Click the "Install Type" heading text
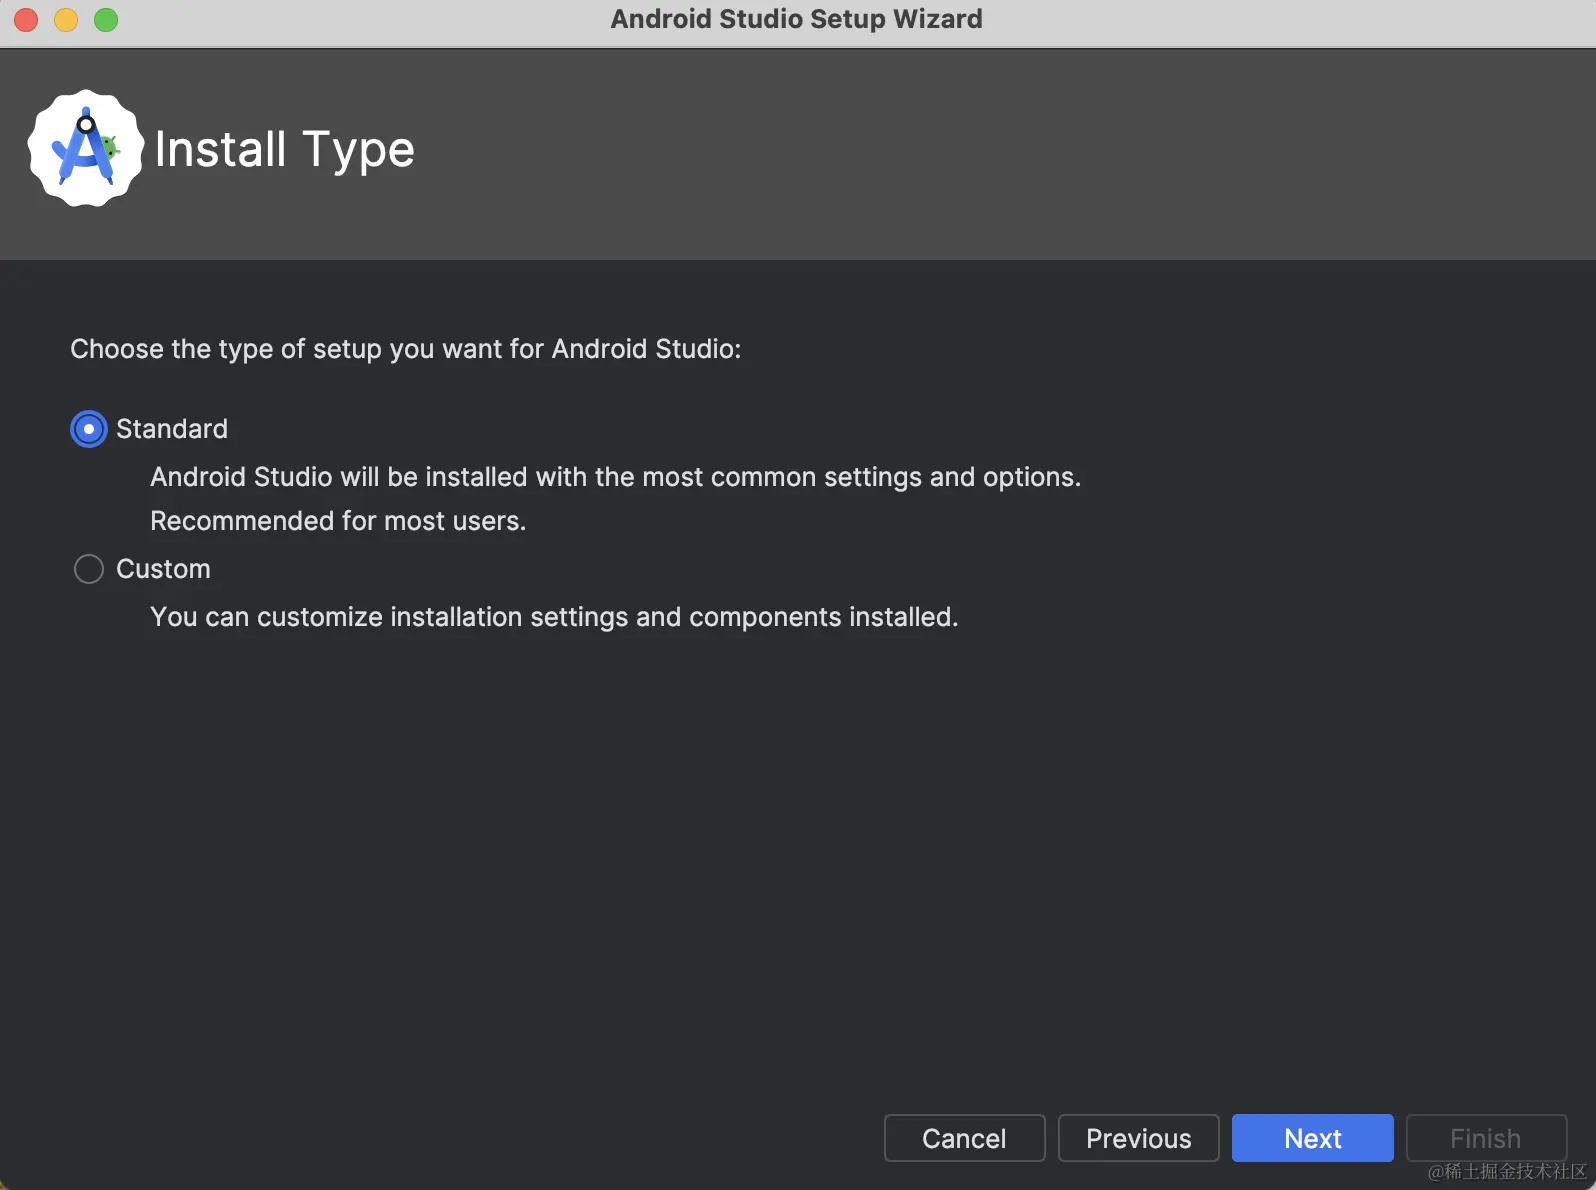Viewport: 1596px width, 1190px height. 284,150
